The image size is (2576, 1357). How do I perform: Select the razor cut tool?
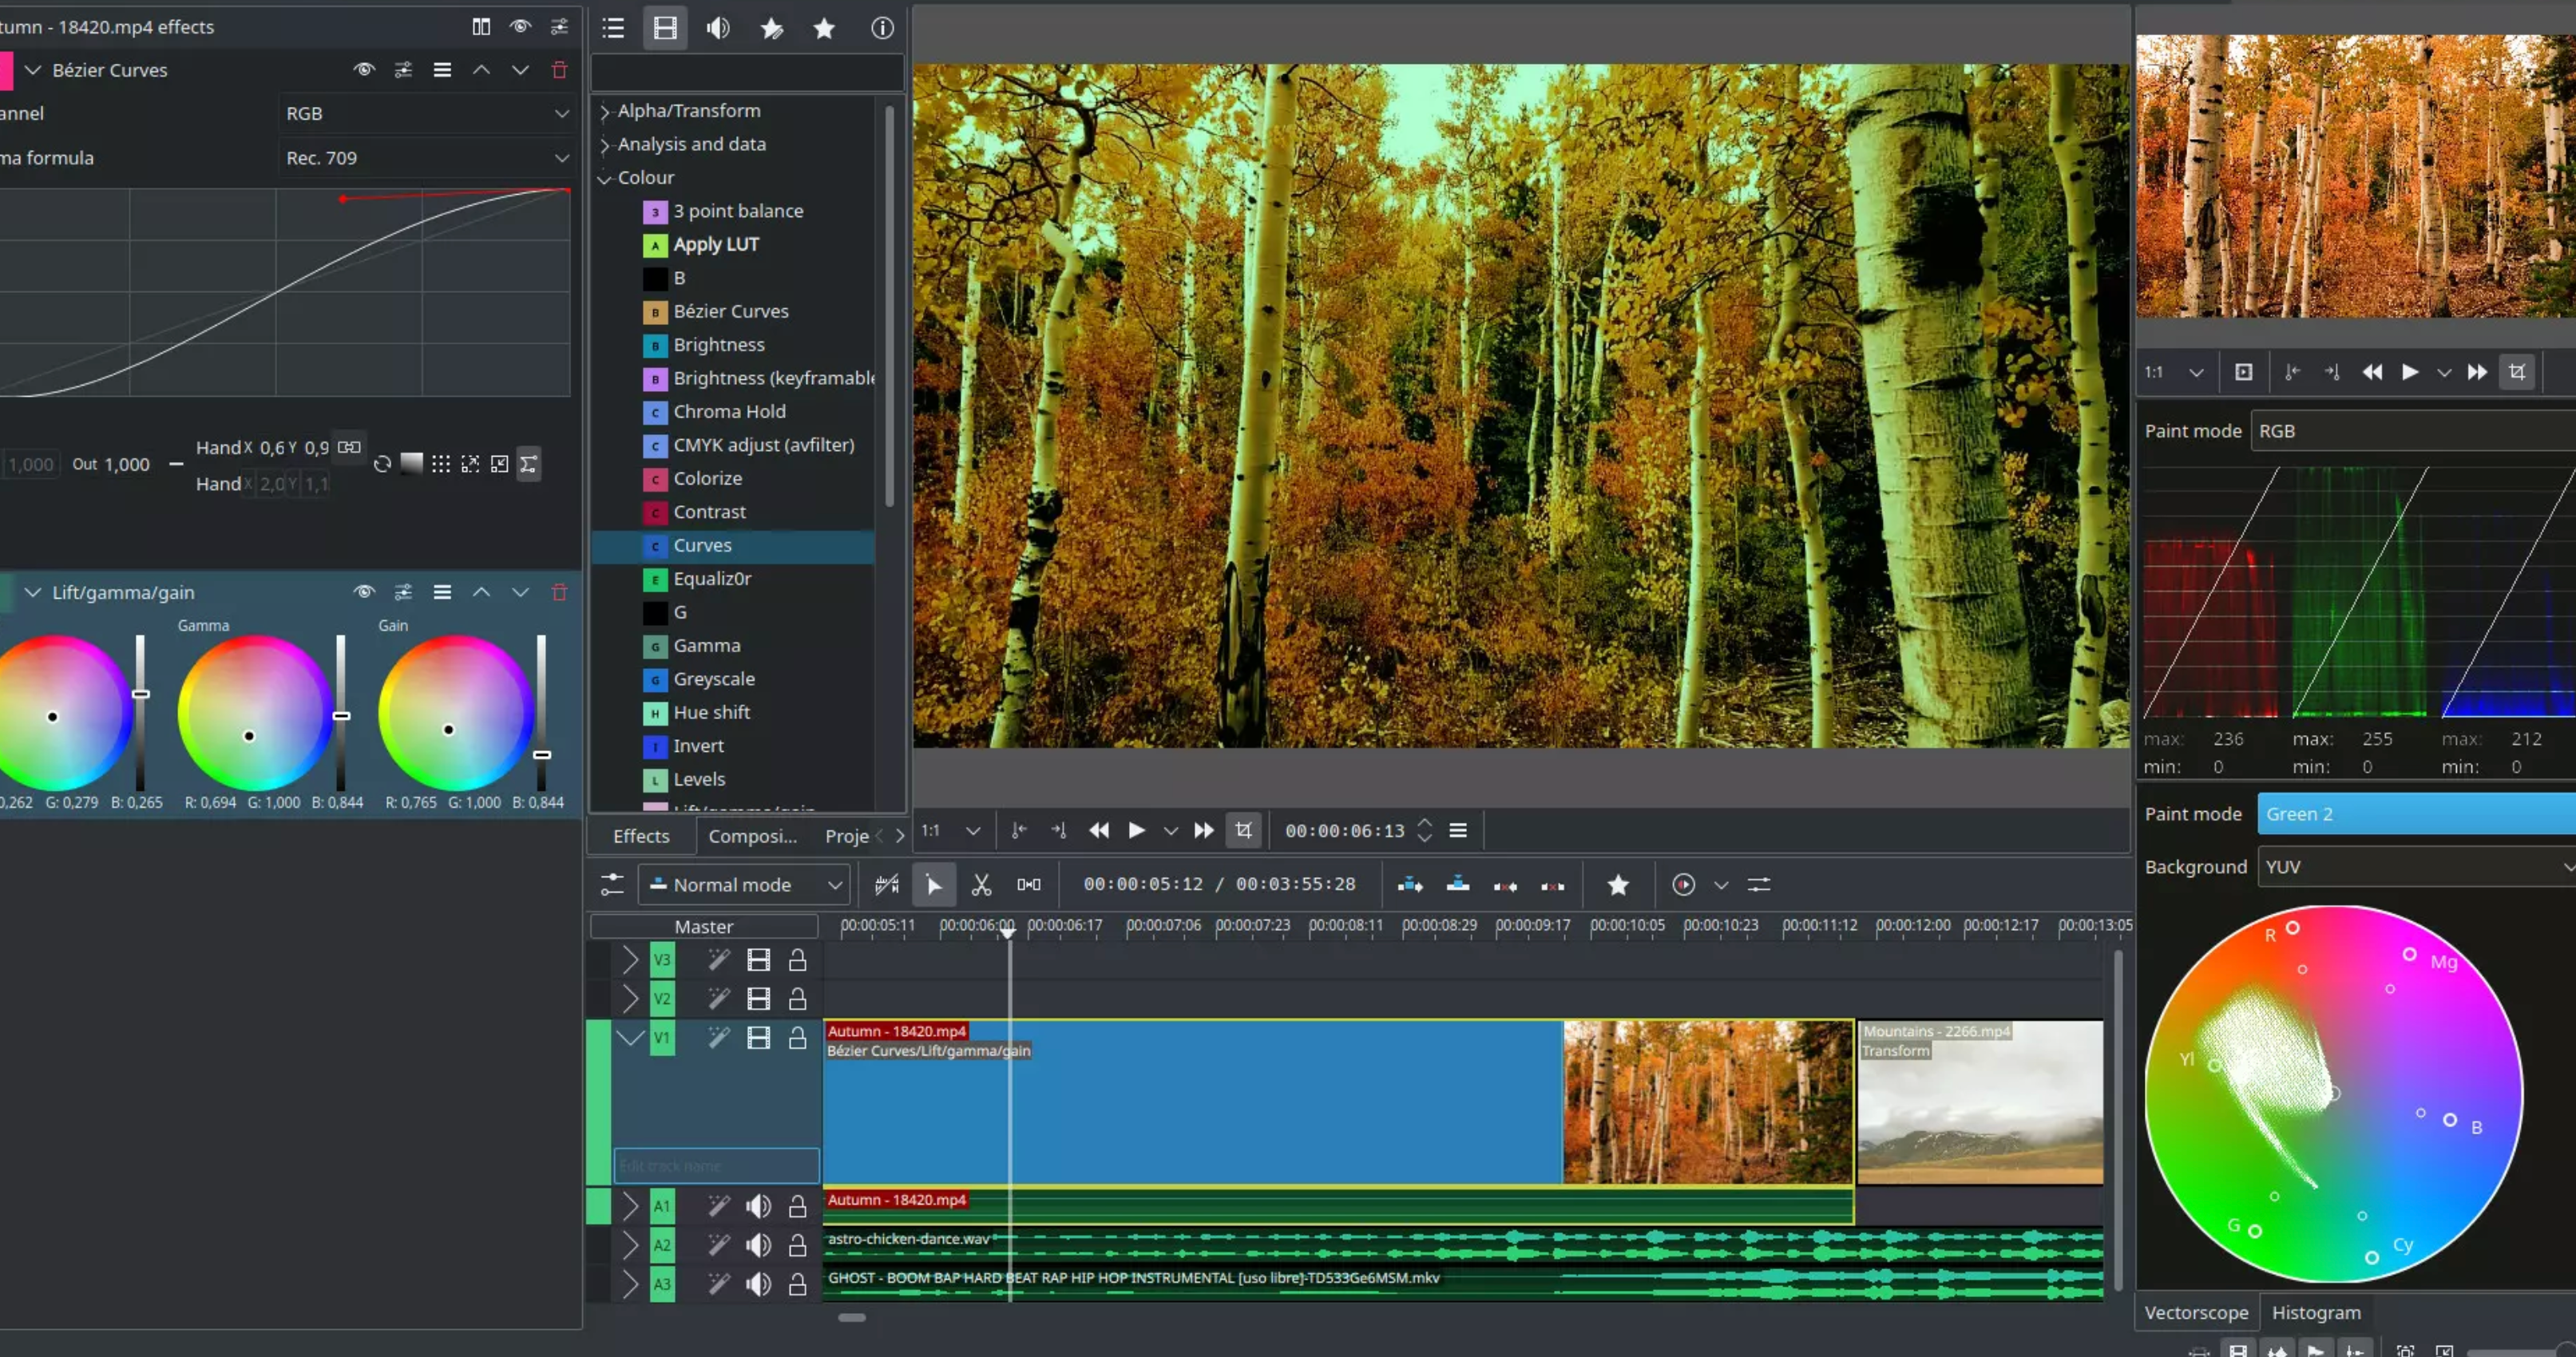tap(981, 885)
